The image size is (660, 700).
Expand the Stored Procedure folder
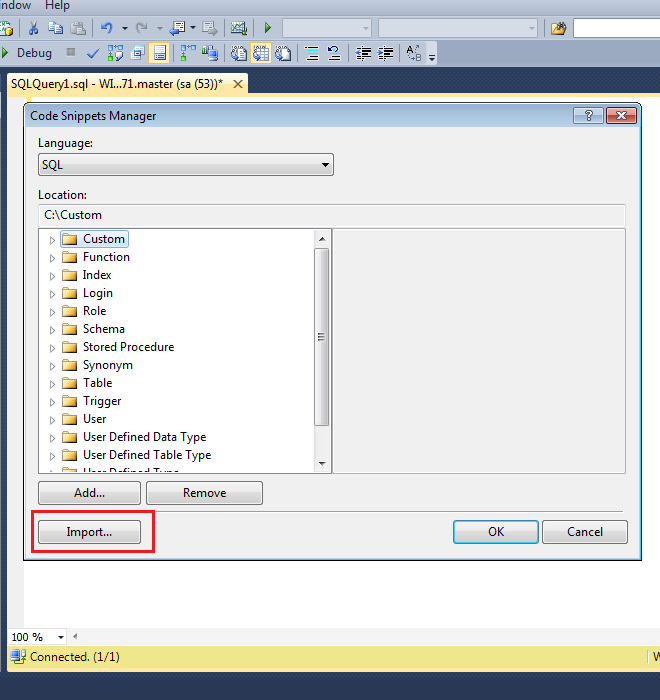tap(53, 348)
